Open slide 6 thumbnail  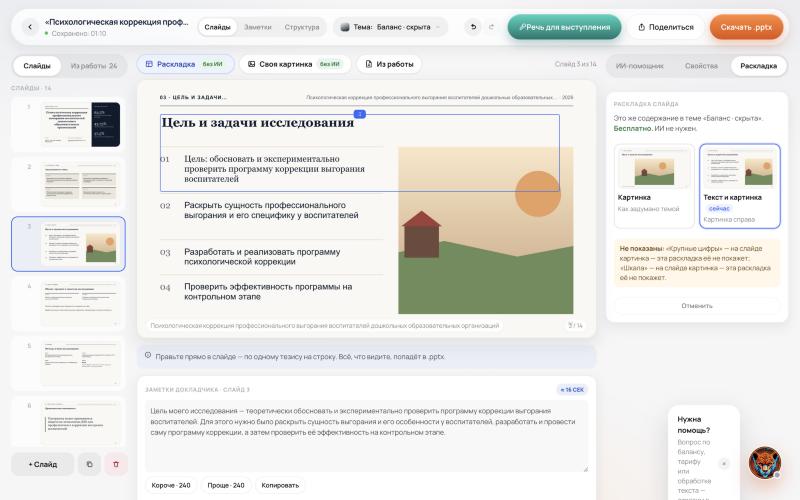pos(68,423)
